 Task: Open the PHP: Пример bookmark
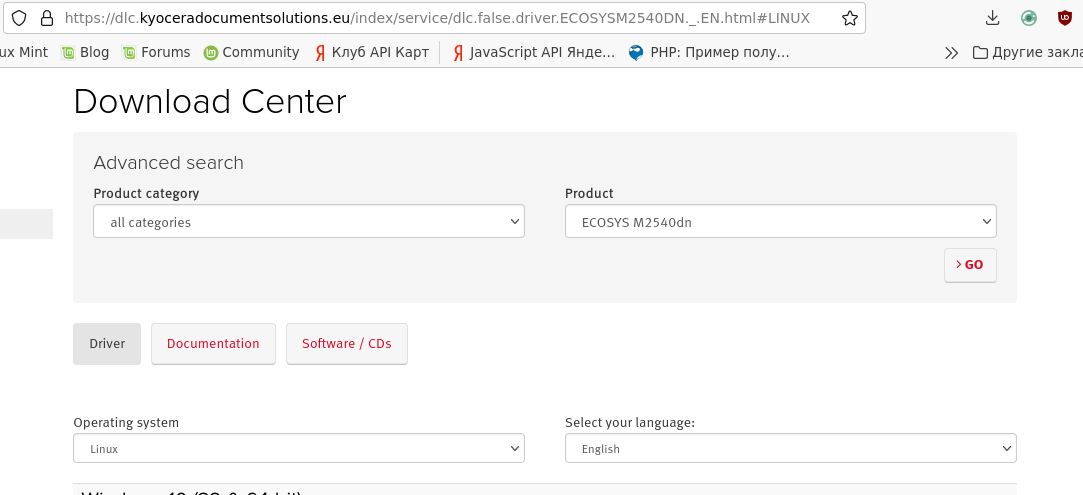pyautogui.click(x=709, y=52)
